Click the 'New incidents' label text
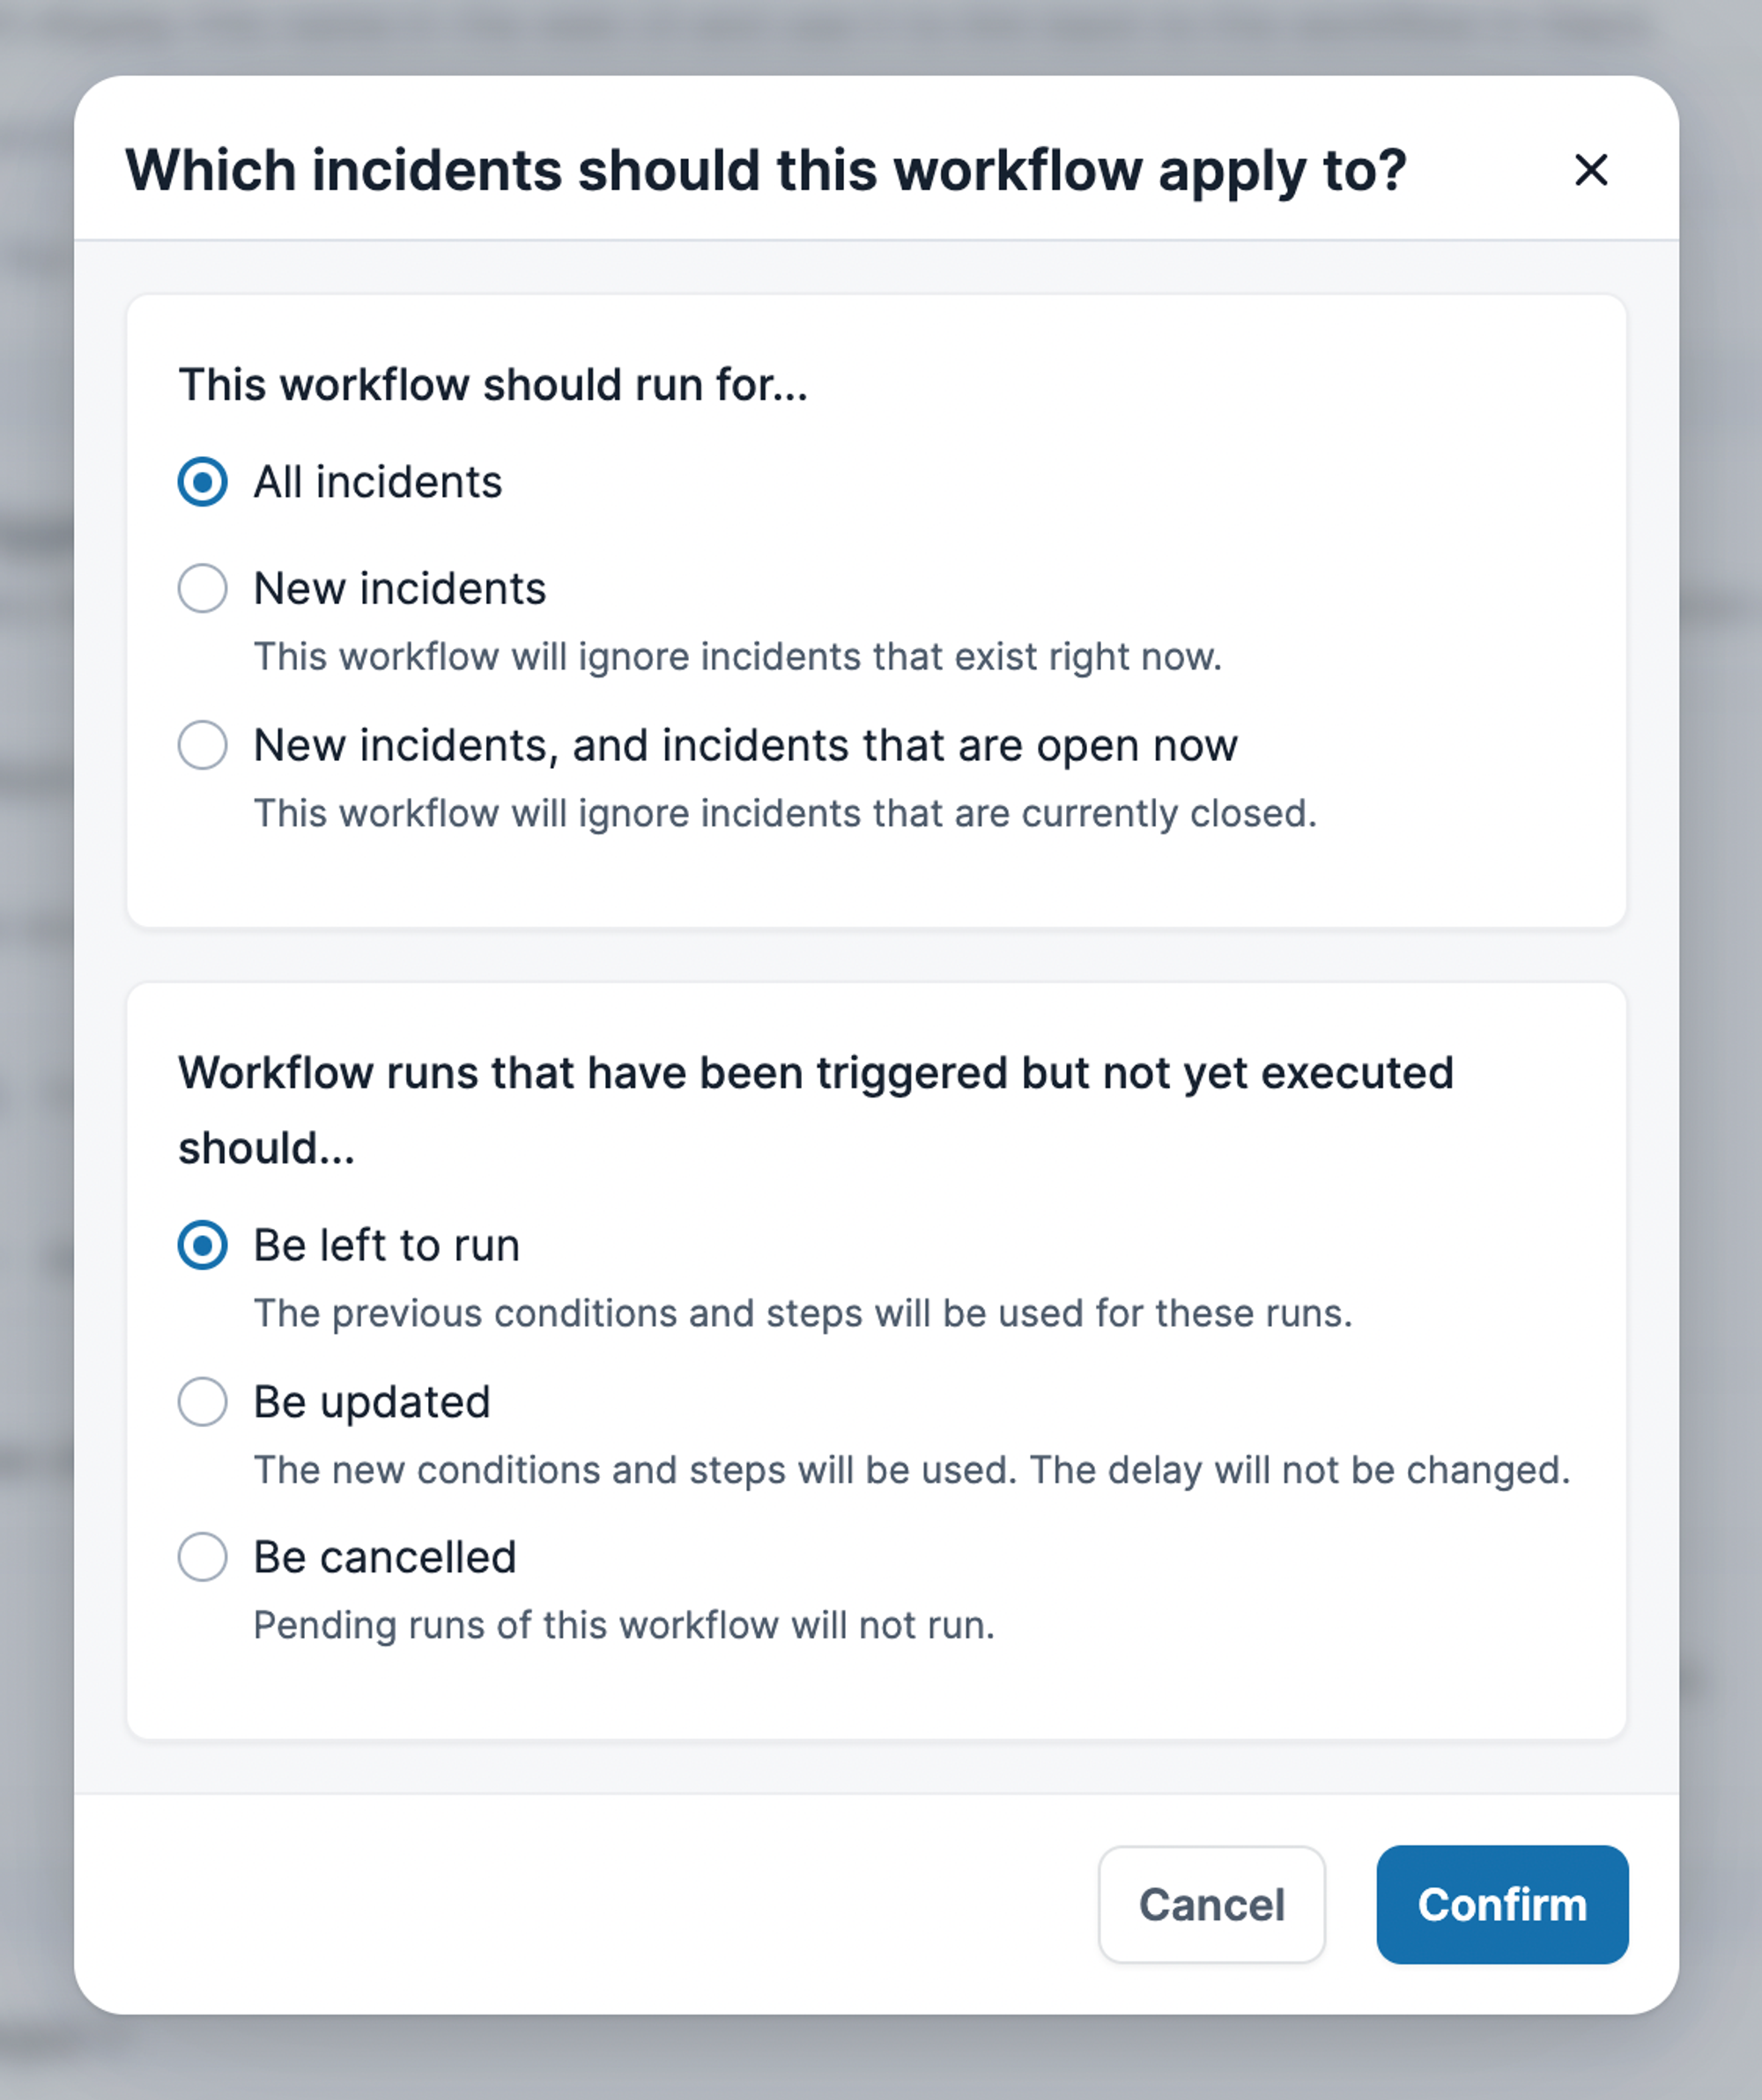1762x2100 pixels. click(400, 588)
